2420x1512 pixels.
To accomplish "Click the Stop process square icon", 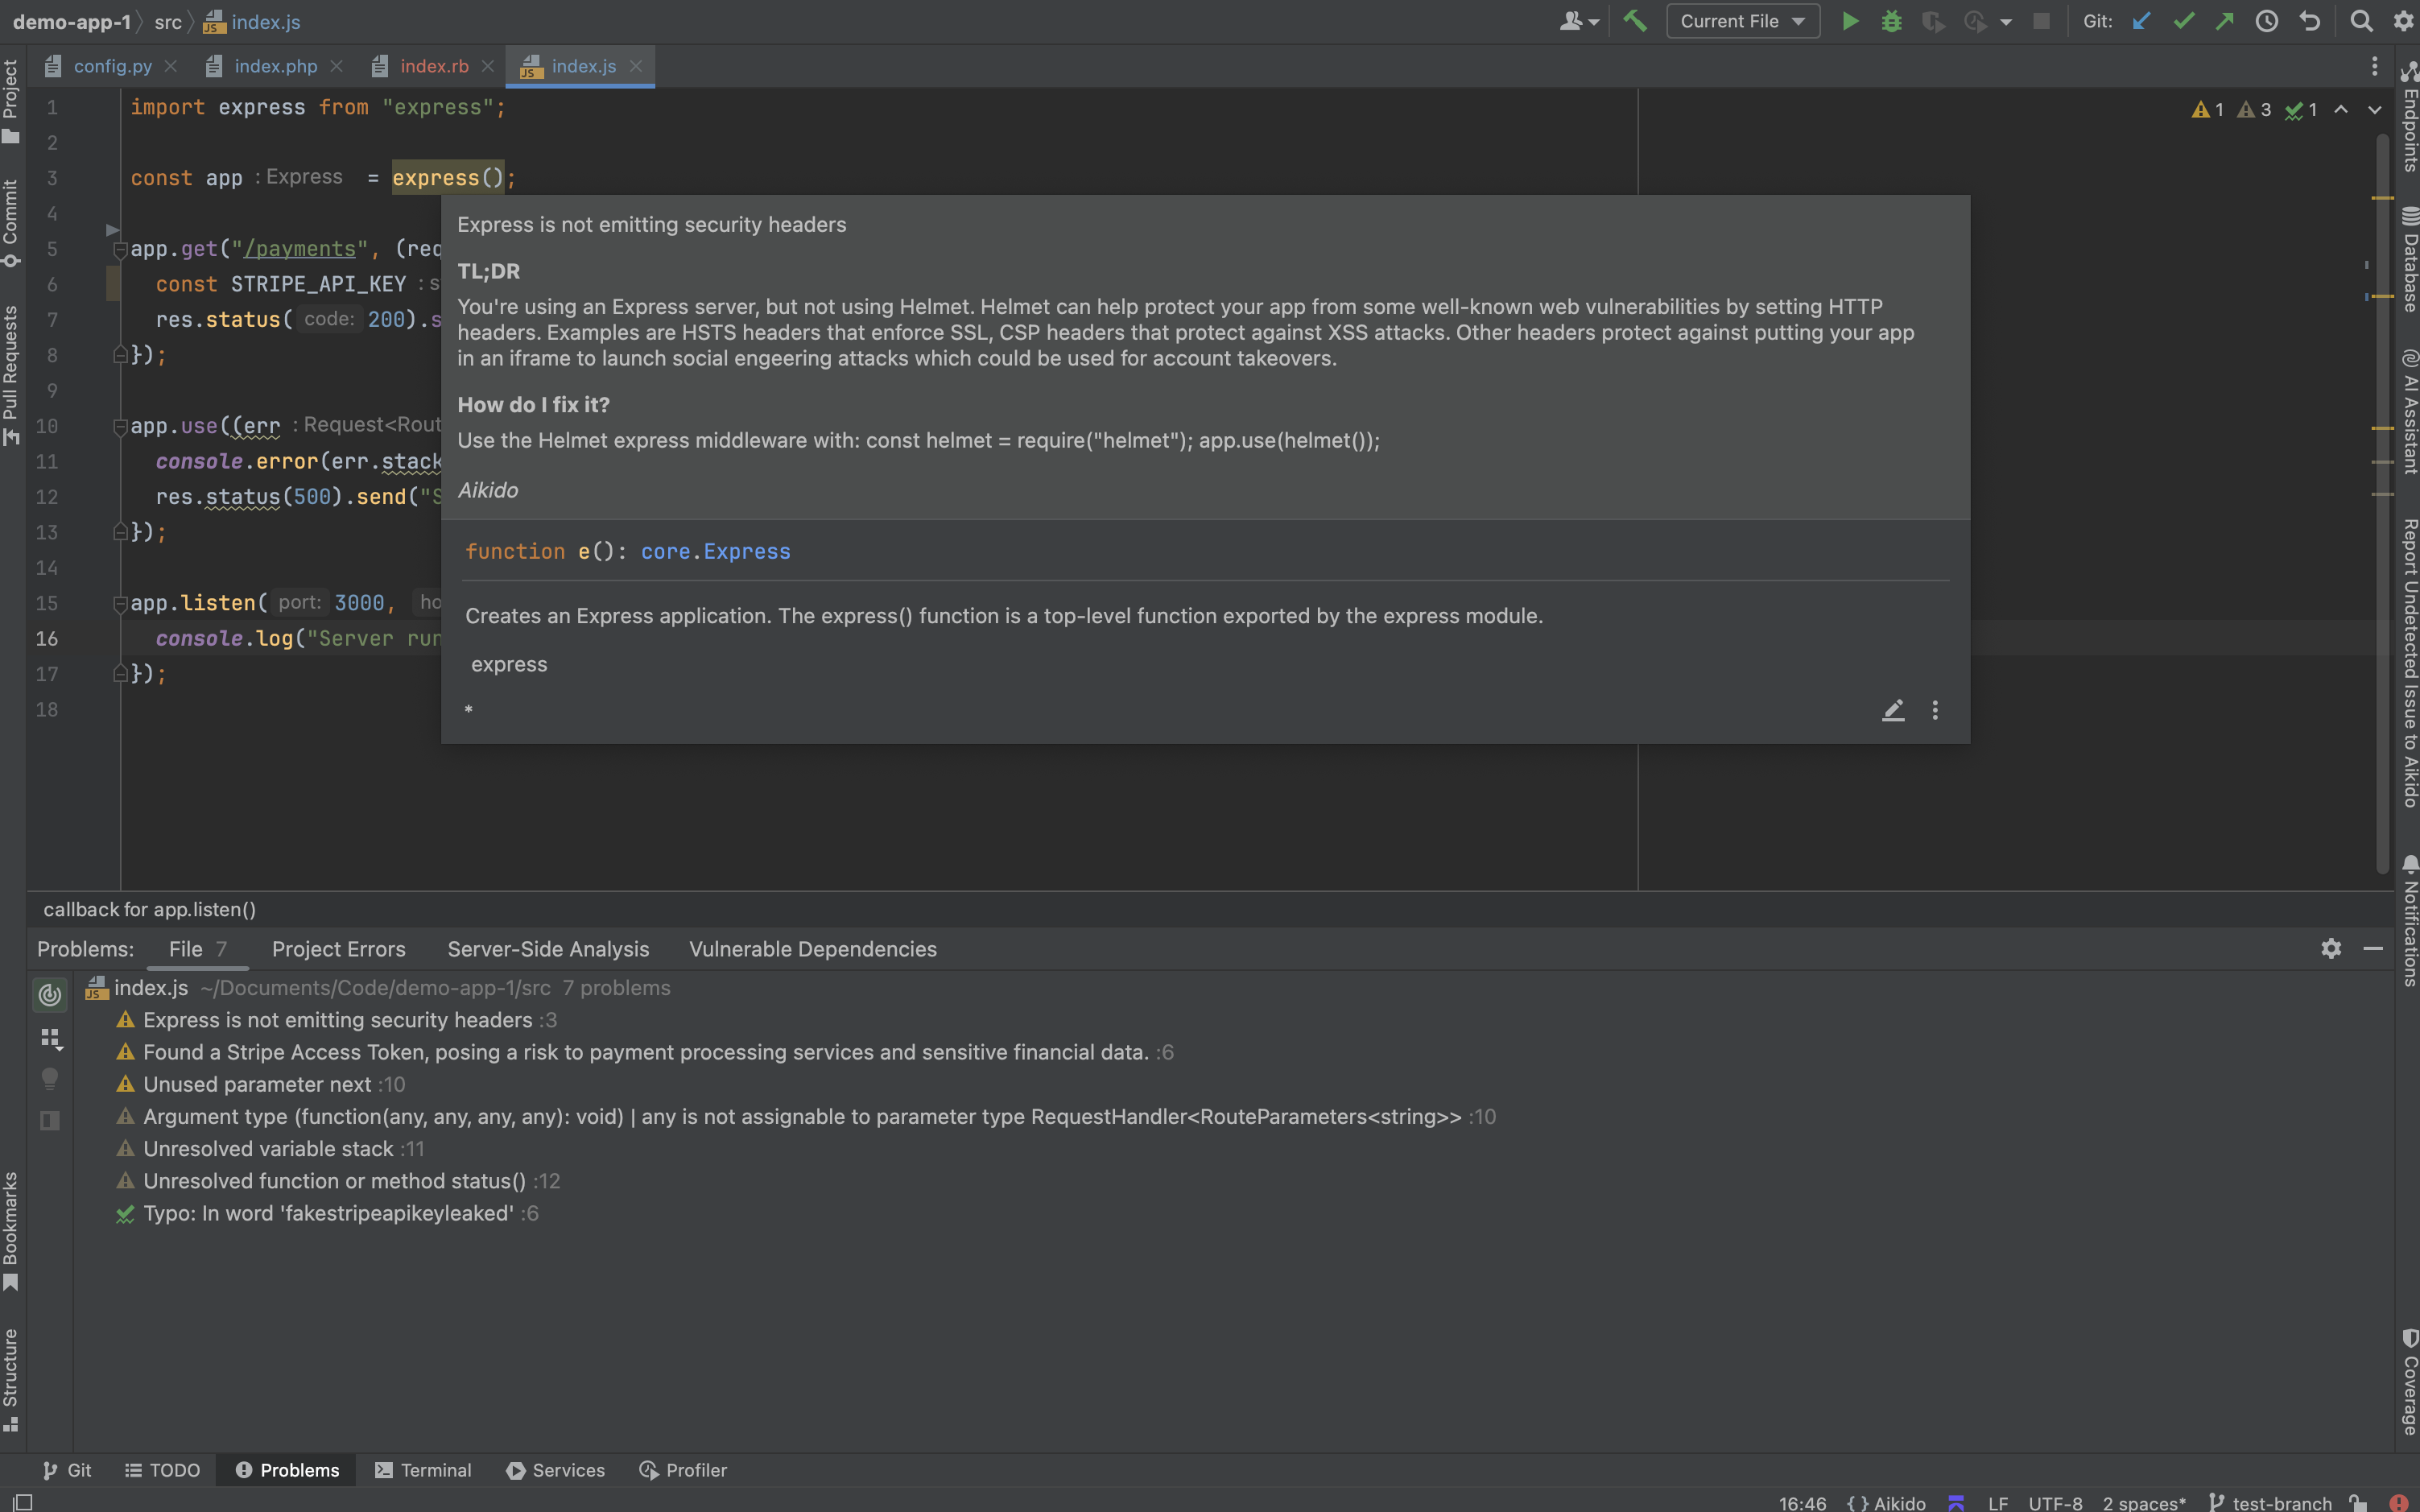I will (x=2042, y=21).
